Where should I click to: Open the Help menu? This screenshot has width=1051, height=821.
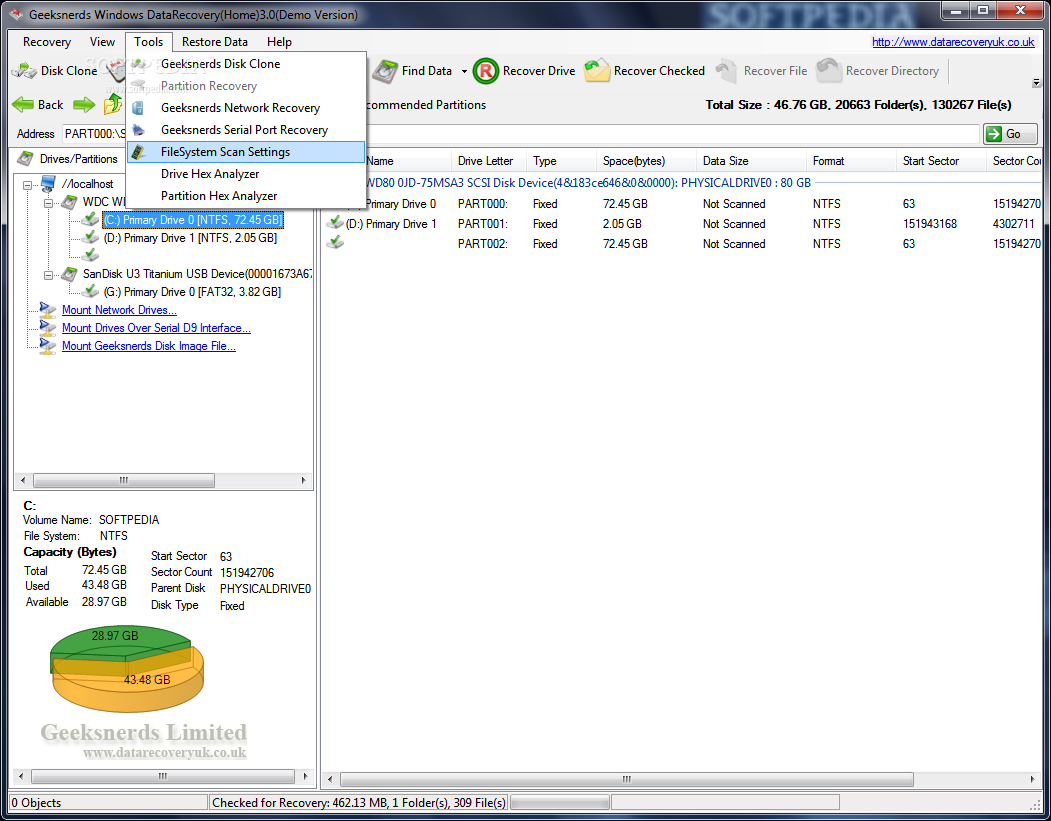(x=279, y=42)
